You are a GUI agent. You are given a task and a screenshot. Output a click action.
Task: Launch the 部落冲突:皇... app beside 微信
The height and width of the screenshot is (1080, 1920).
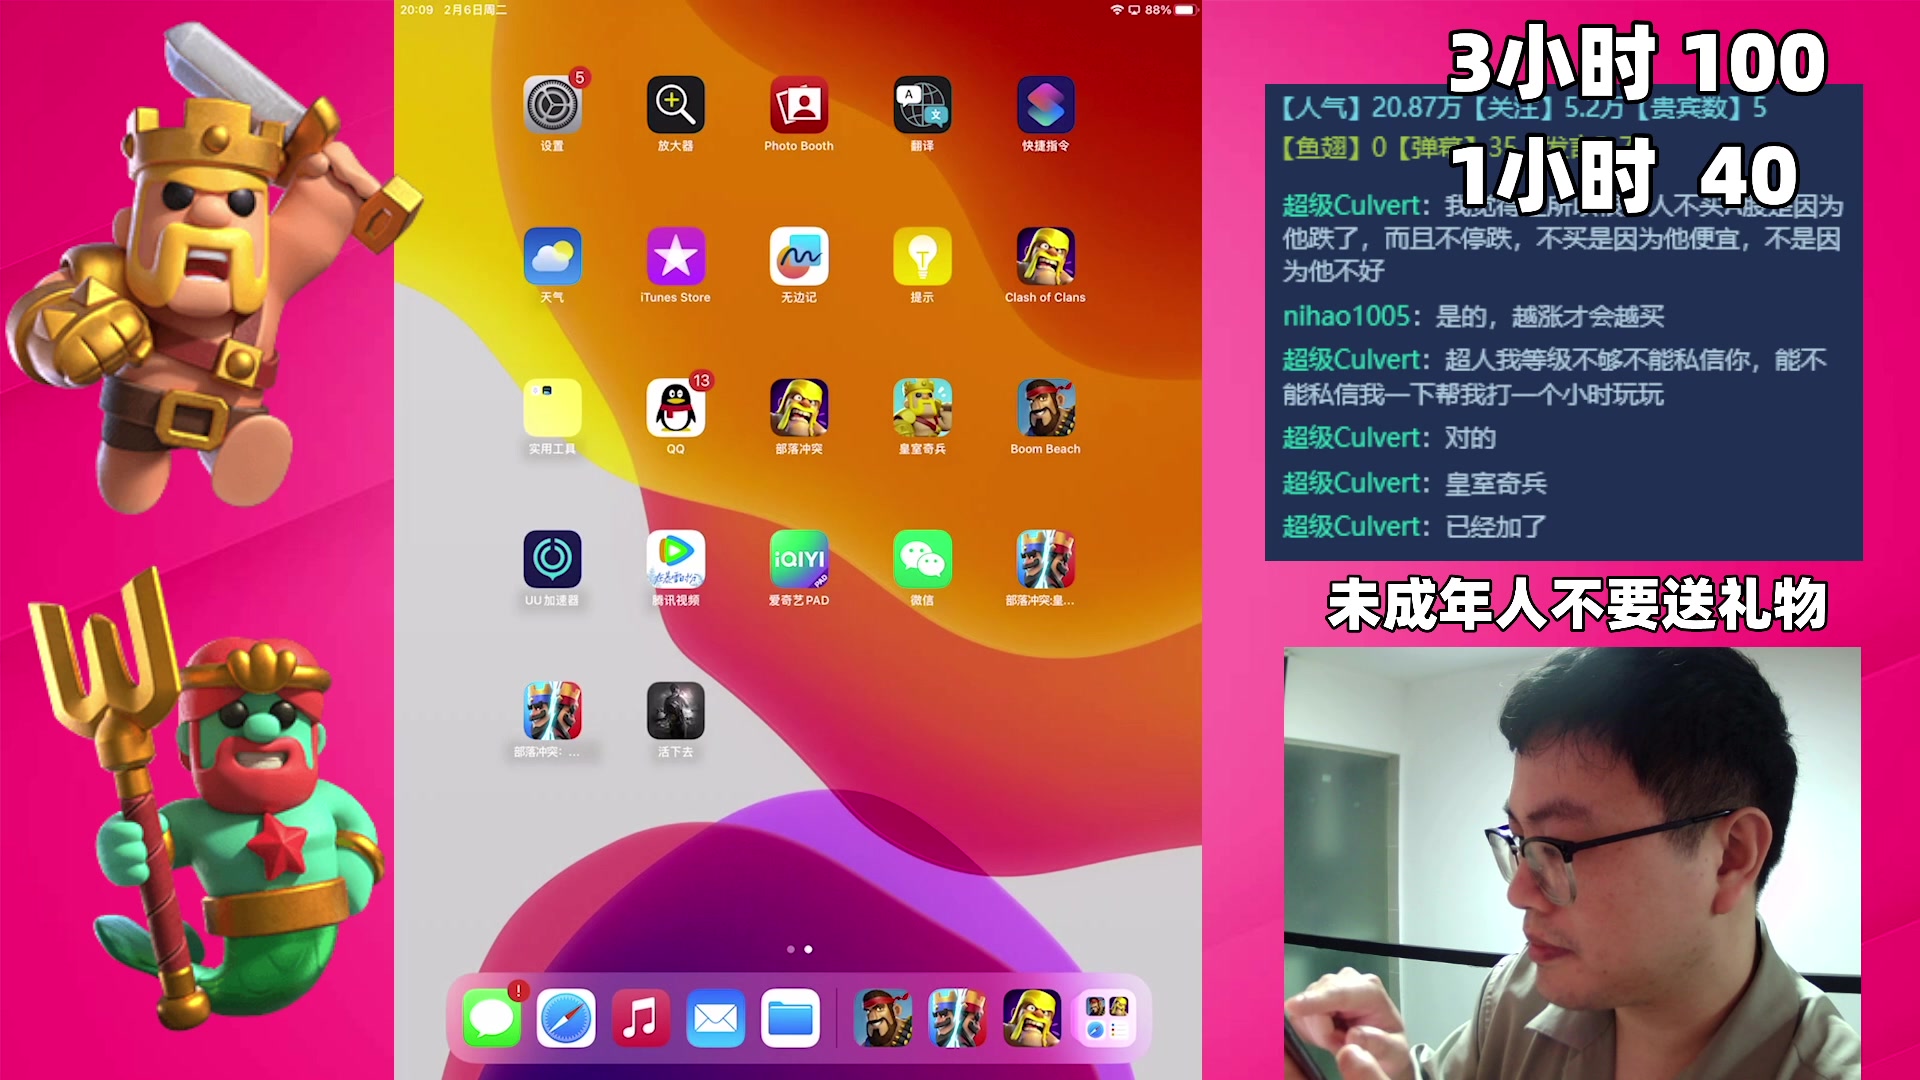point(1045,559)
